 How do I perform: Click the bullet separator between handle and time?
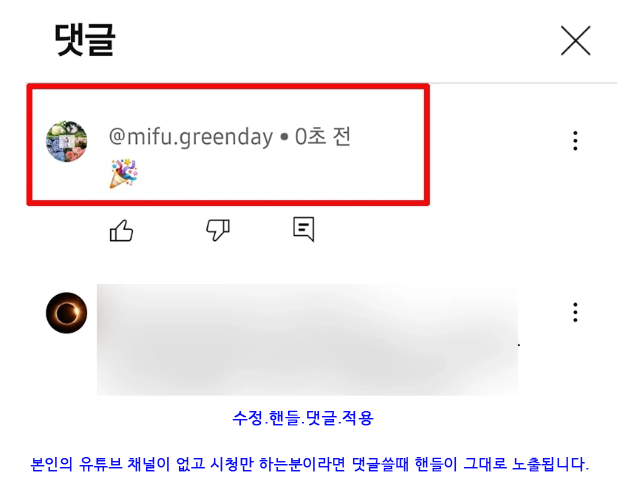click(284, 137)
